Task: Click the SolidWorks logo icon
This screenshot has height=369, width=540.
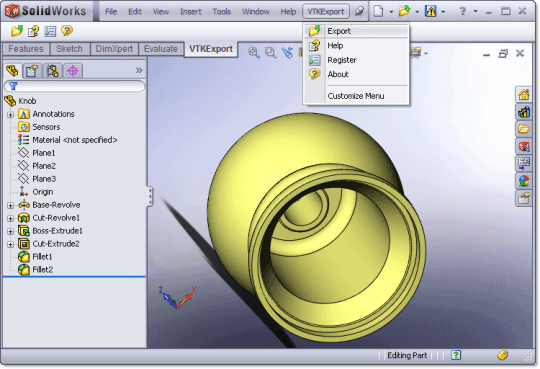Action: (12, 11)
